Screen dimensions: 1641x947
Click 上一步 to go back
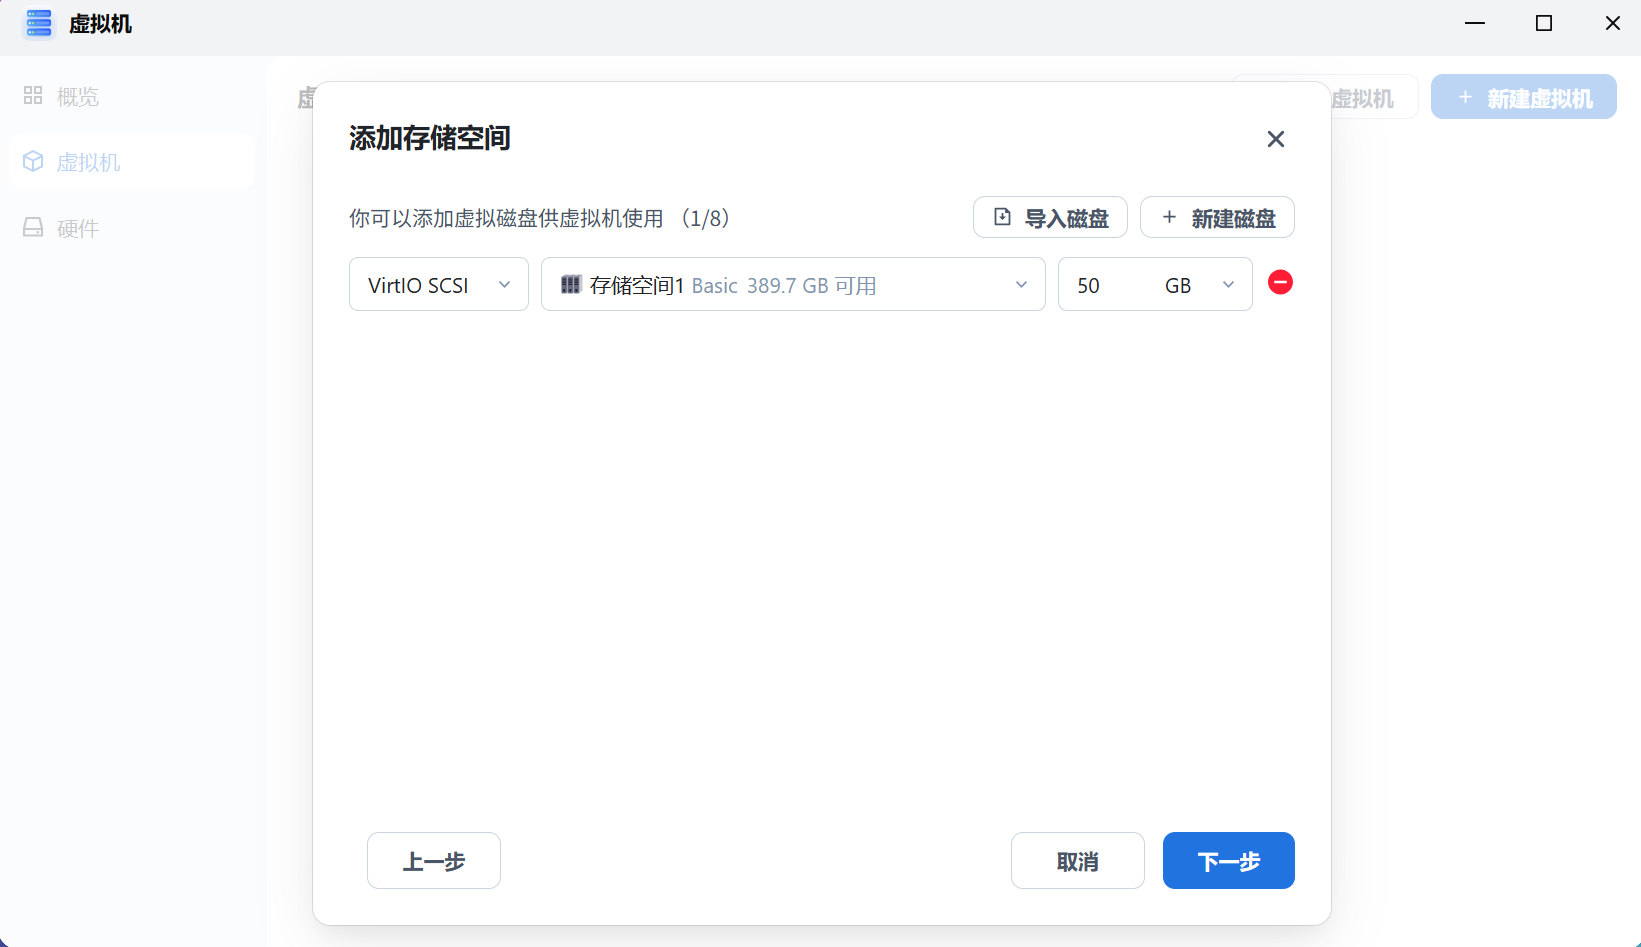pos(433,860)
